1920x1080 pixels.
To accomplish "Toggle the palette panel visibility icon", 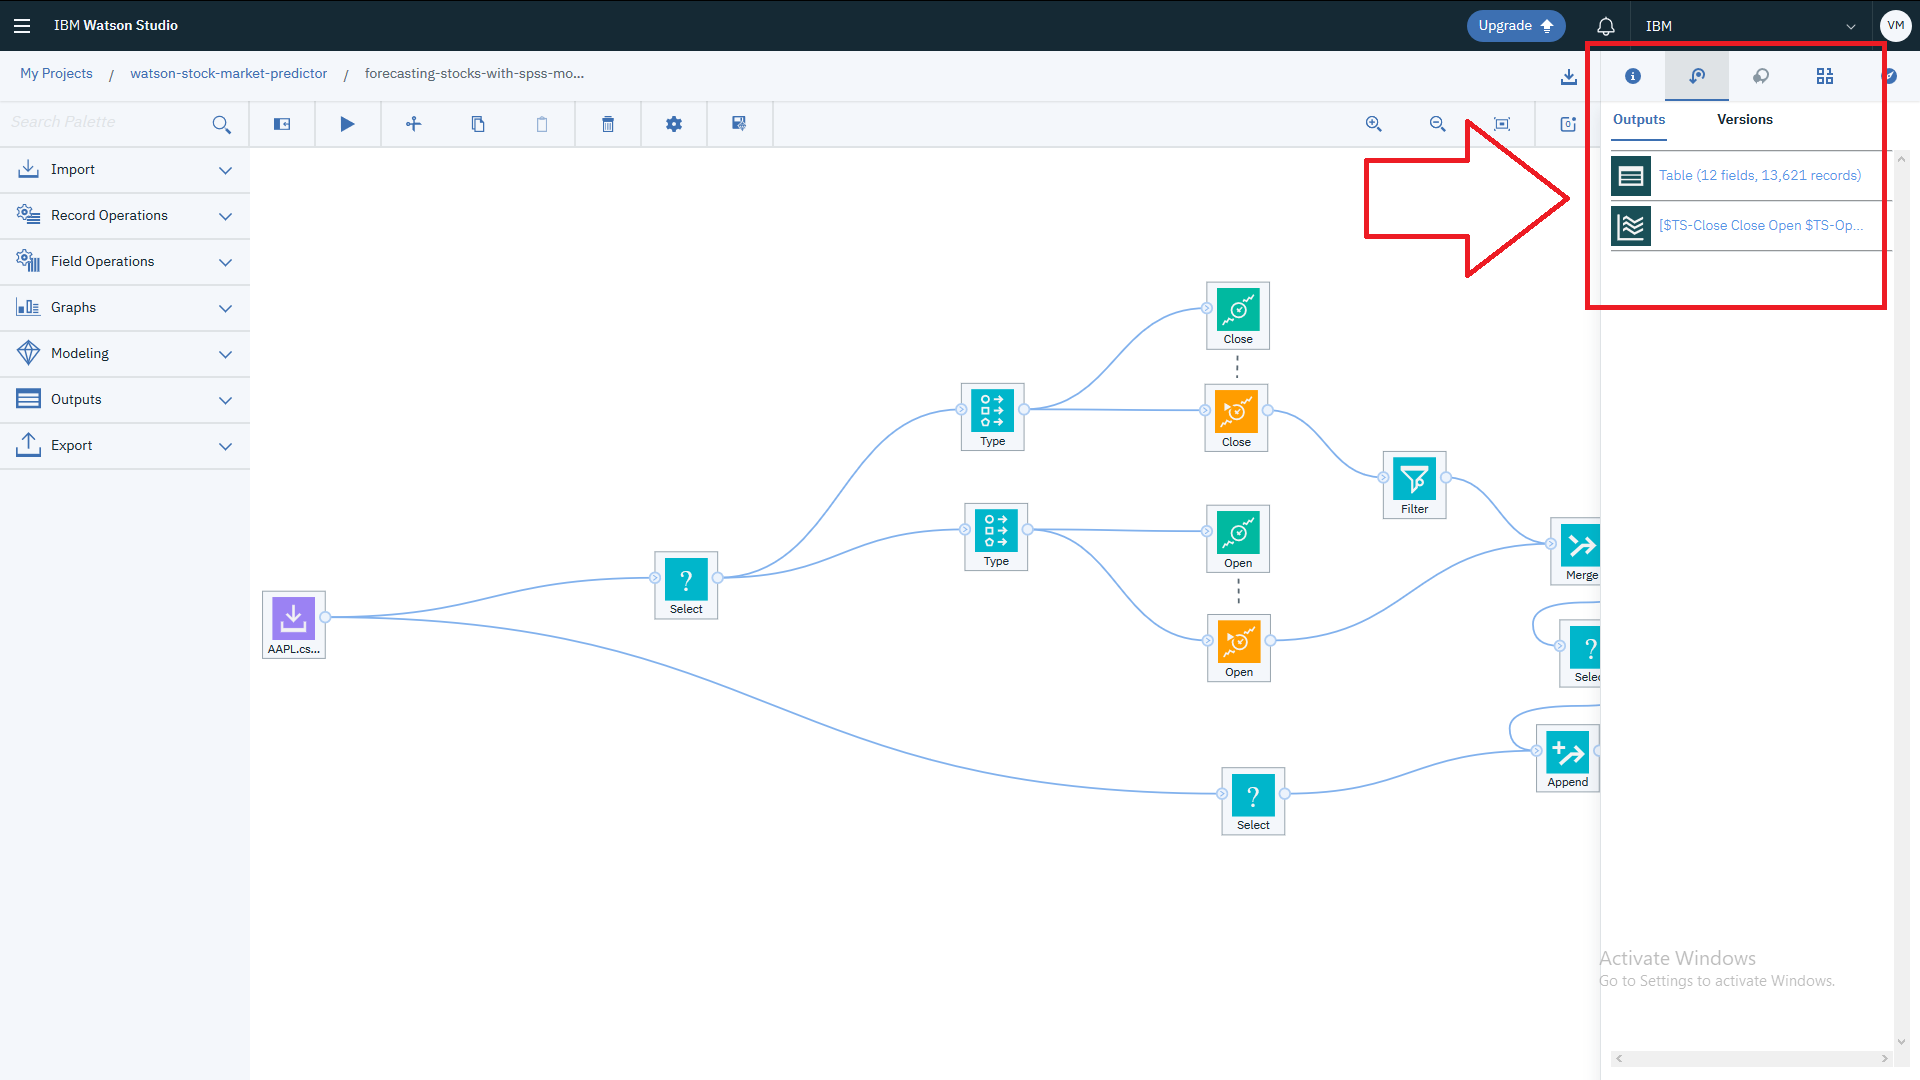I will tap(282, 124).
